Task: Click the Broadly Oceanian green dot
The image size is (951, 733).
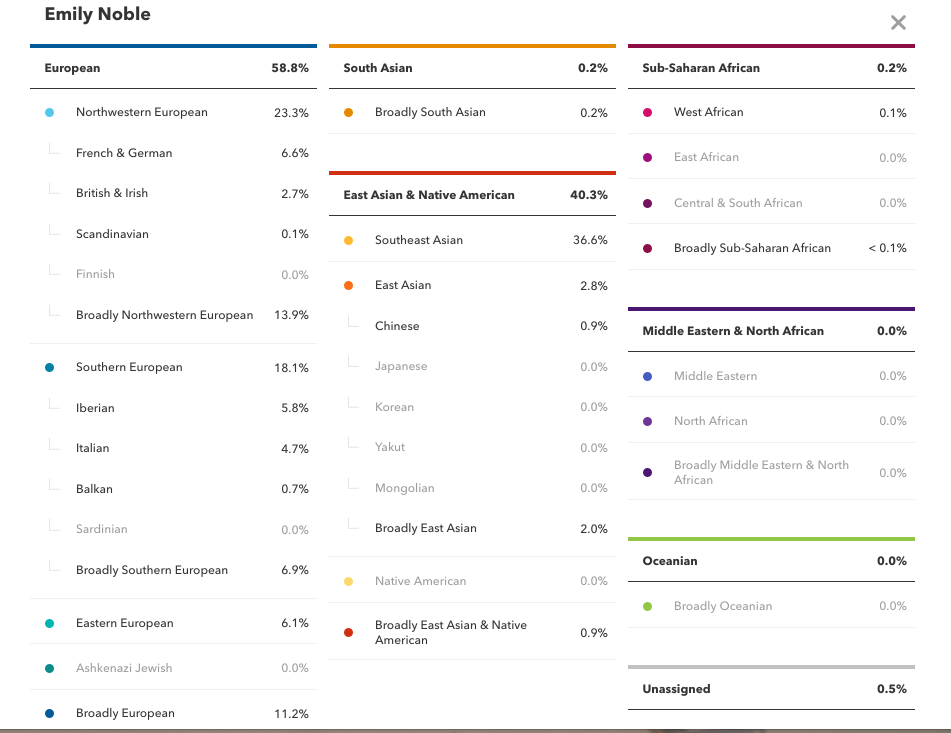Action: [648, 607]
